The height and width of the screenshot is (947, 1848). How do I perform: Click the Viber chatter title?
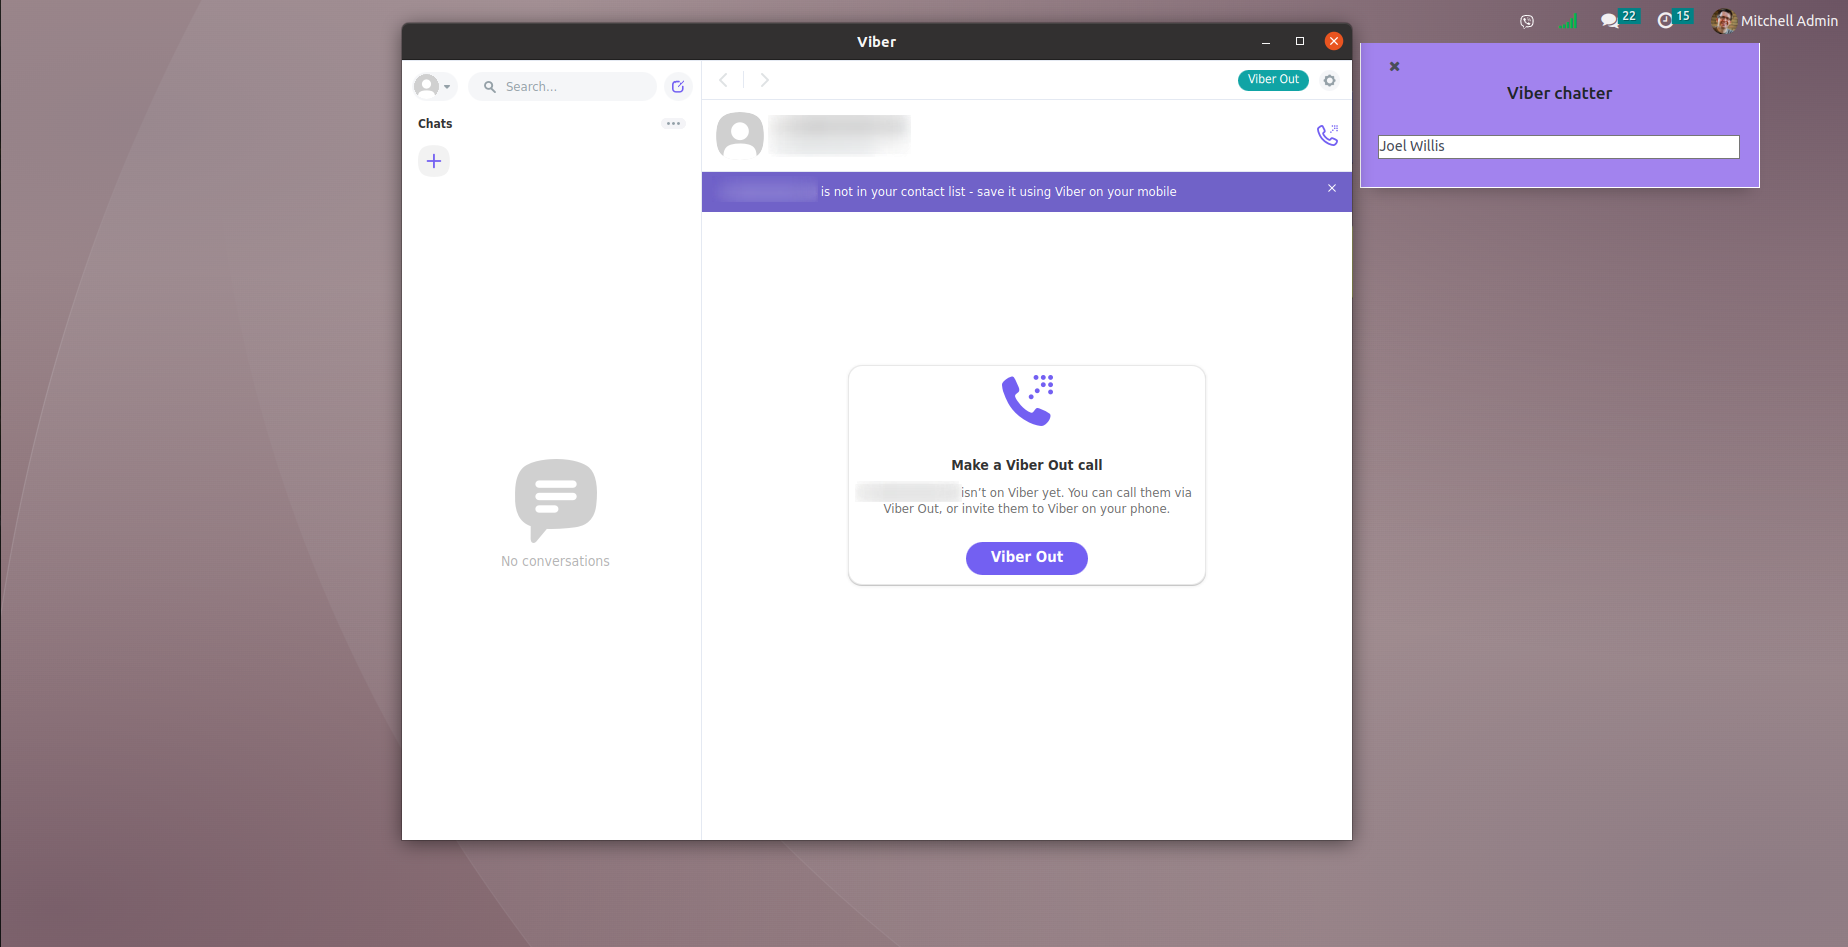[1559, 93]
